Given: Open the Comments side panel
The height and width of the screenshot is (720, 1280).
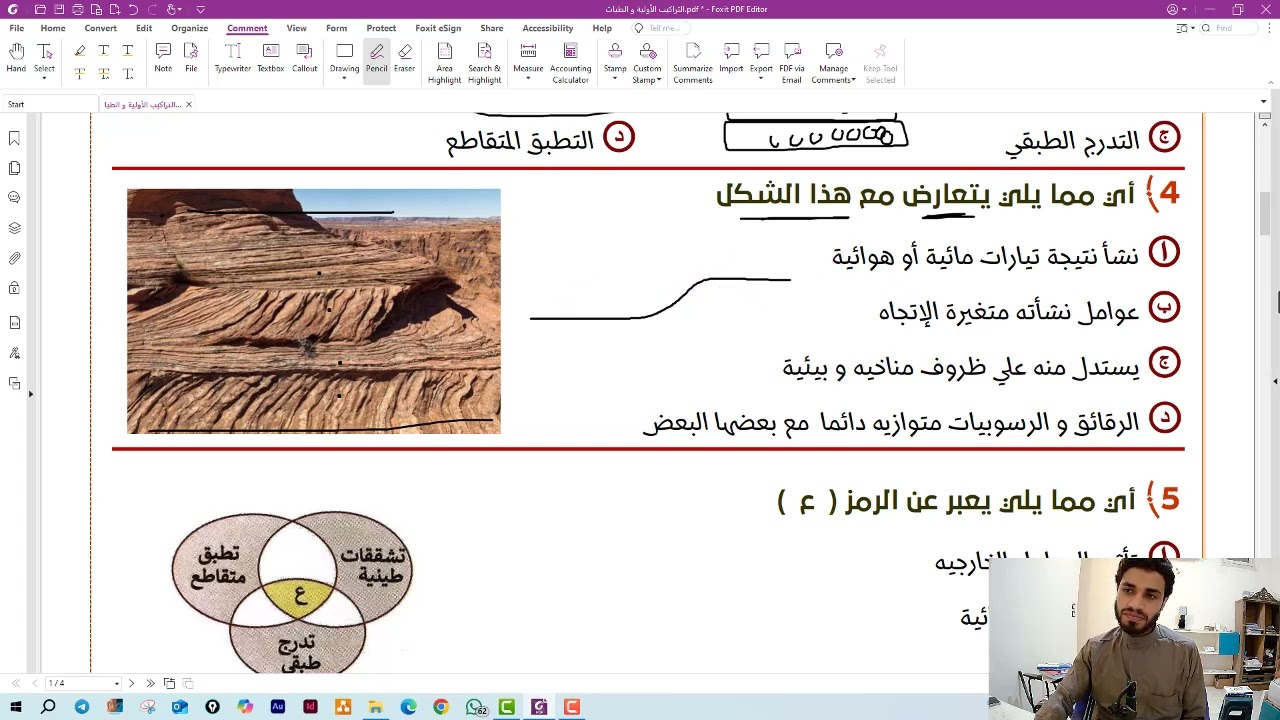Looking at the screenshot, I should [14, 198].
